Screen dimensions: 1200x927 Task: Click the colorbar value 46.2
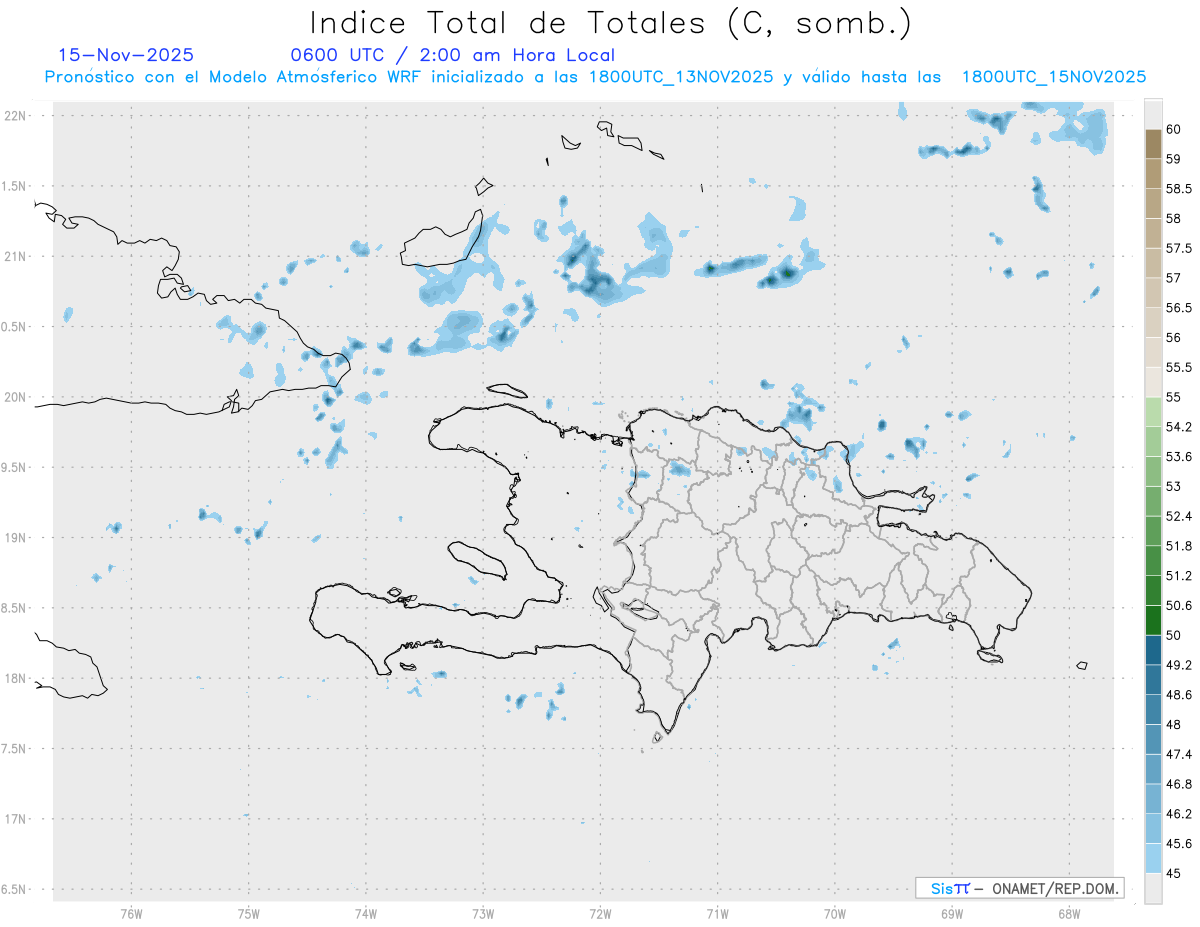[x=1179, y=813]
